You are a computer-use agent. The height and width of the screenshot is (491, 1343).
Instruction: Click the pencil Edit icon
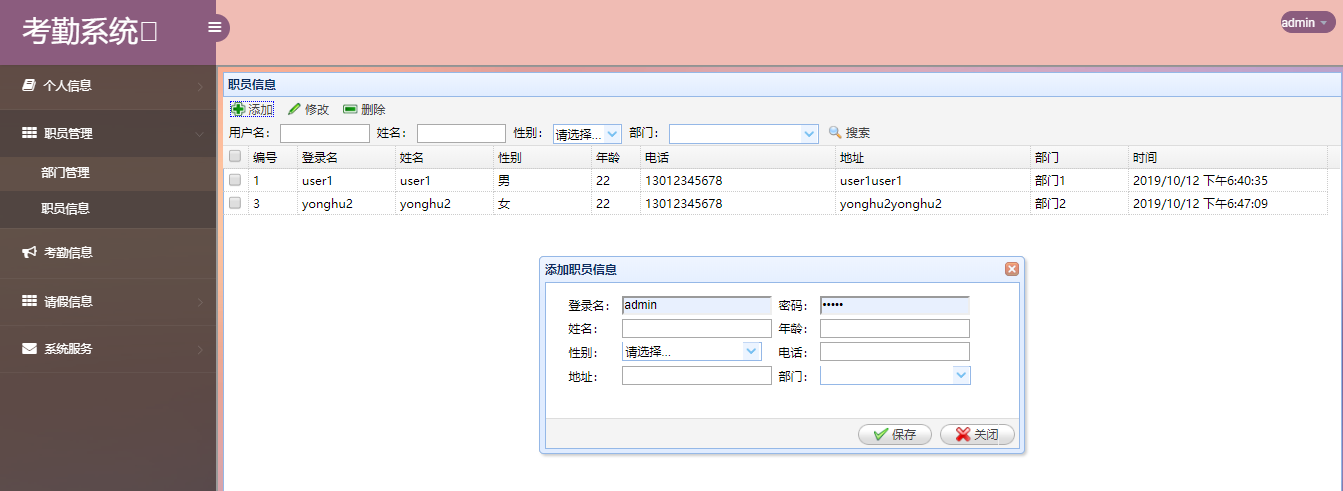(294, 109)
